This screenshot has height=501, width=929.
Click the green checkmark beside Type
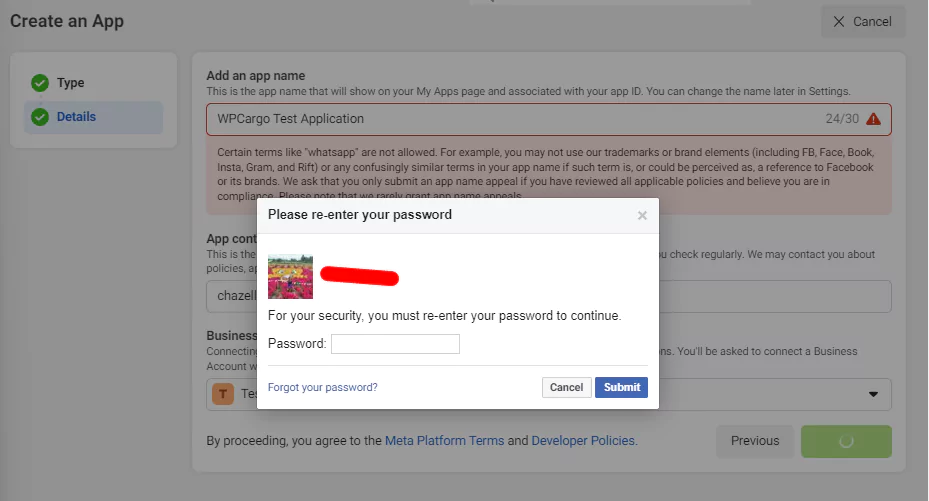40,83
